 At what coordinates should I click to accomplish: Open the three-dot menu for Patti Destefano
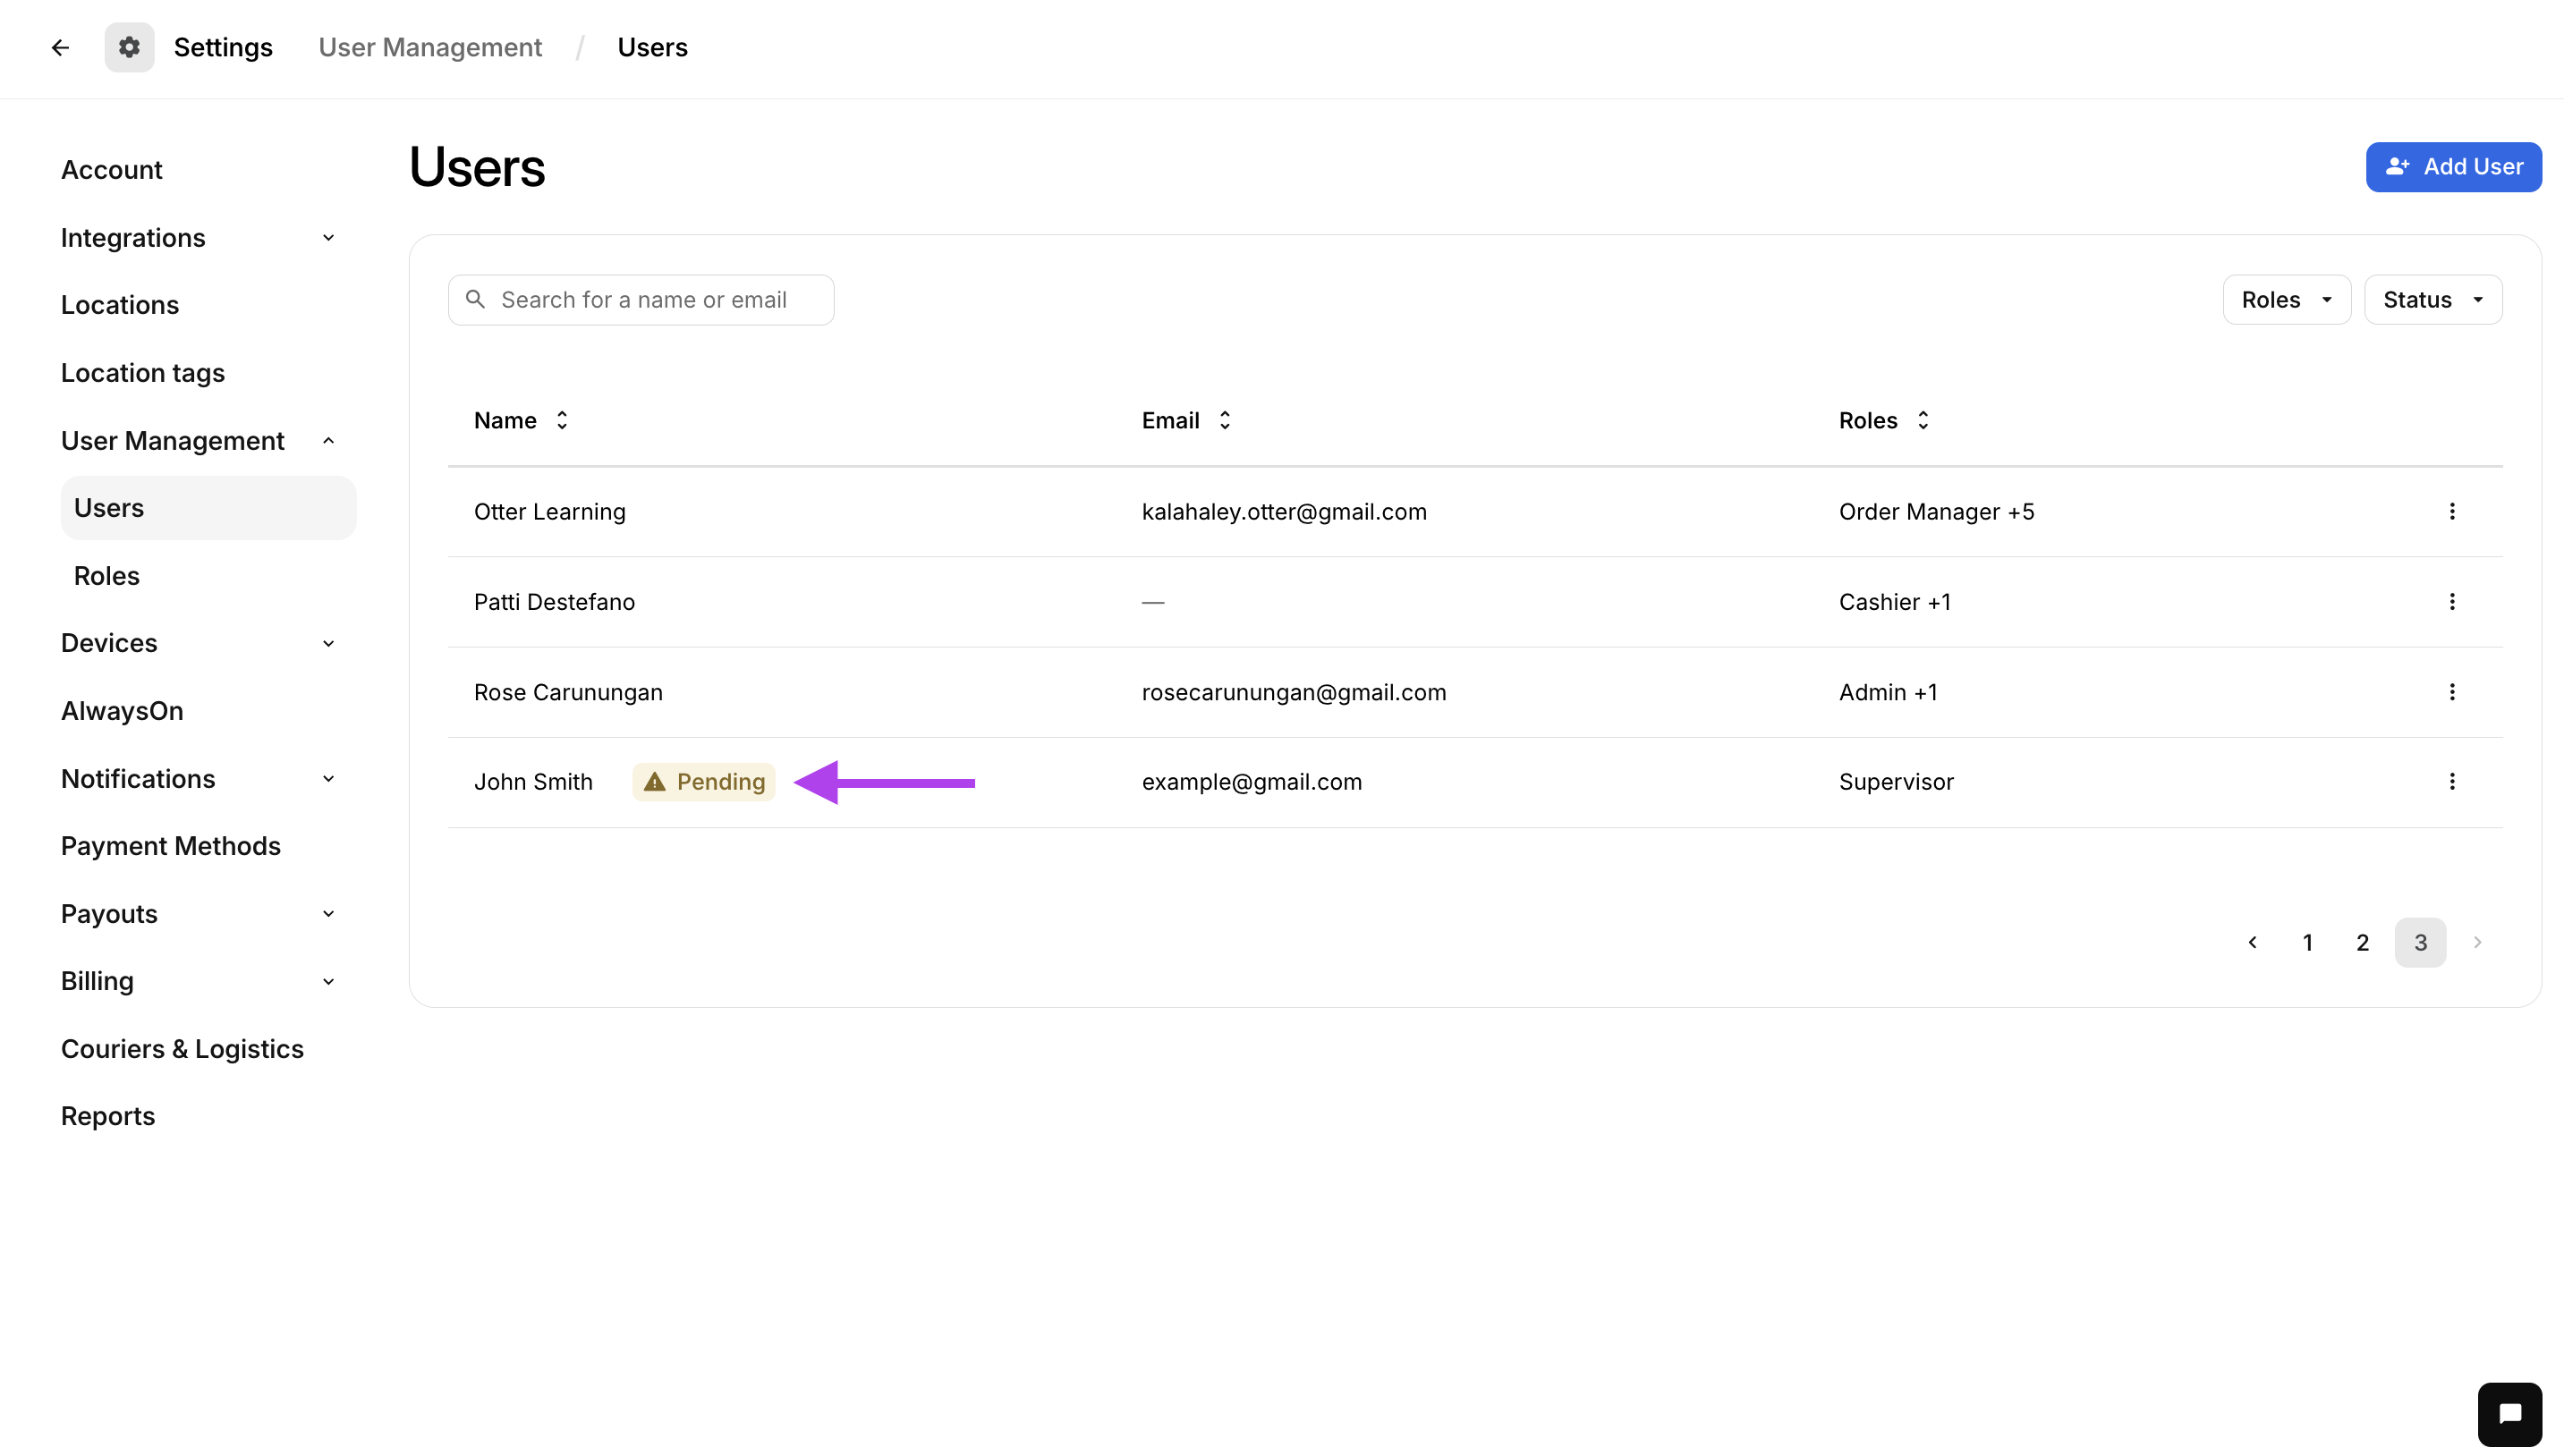(x=2451, y=601)
